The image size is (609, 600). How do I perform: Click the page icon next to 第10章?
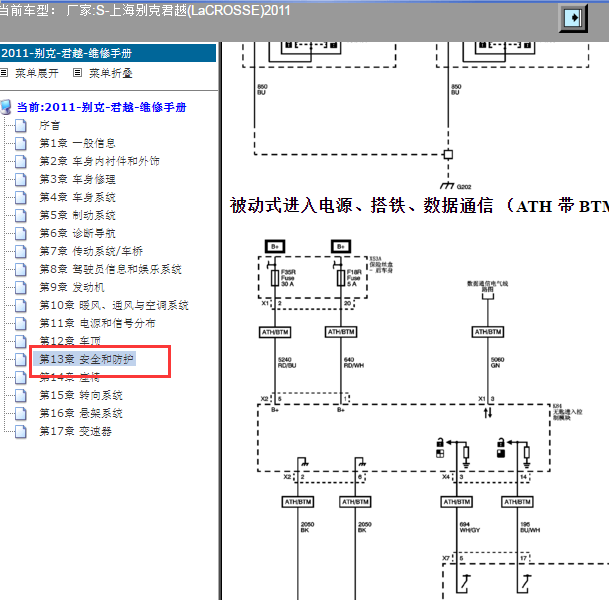tap(21, 305)
